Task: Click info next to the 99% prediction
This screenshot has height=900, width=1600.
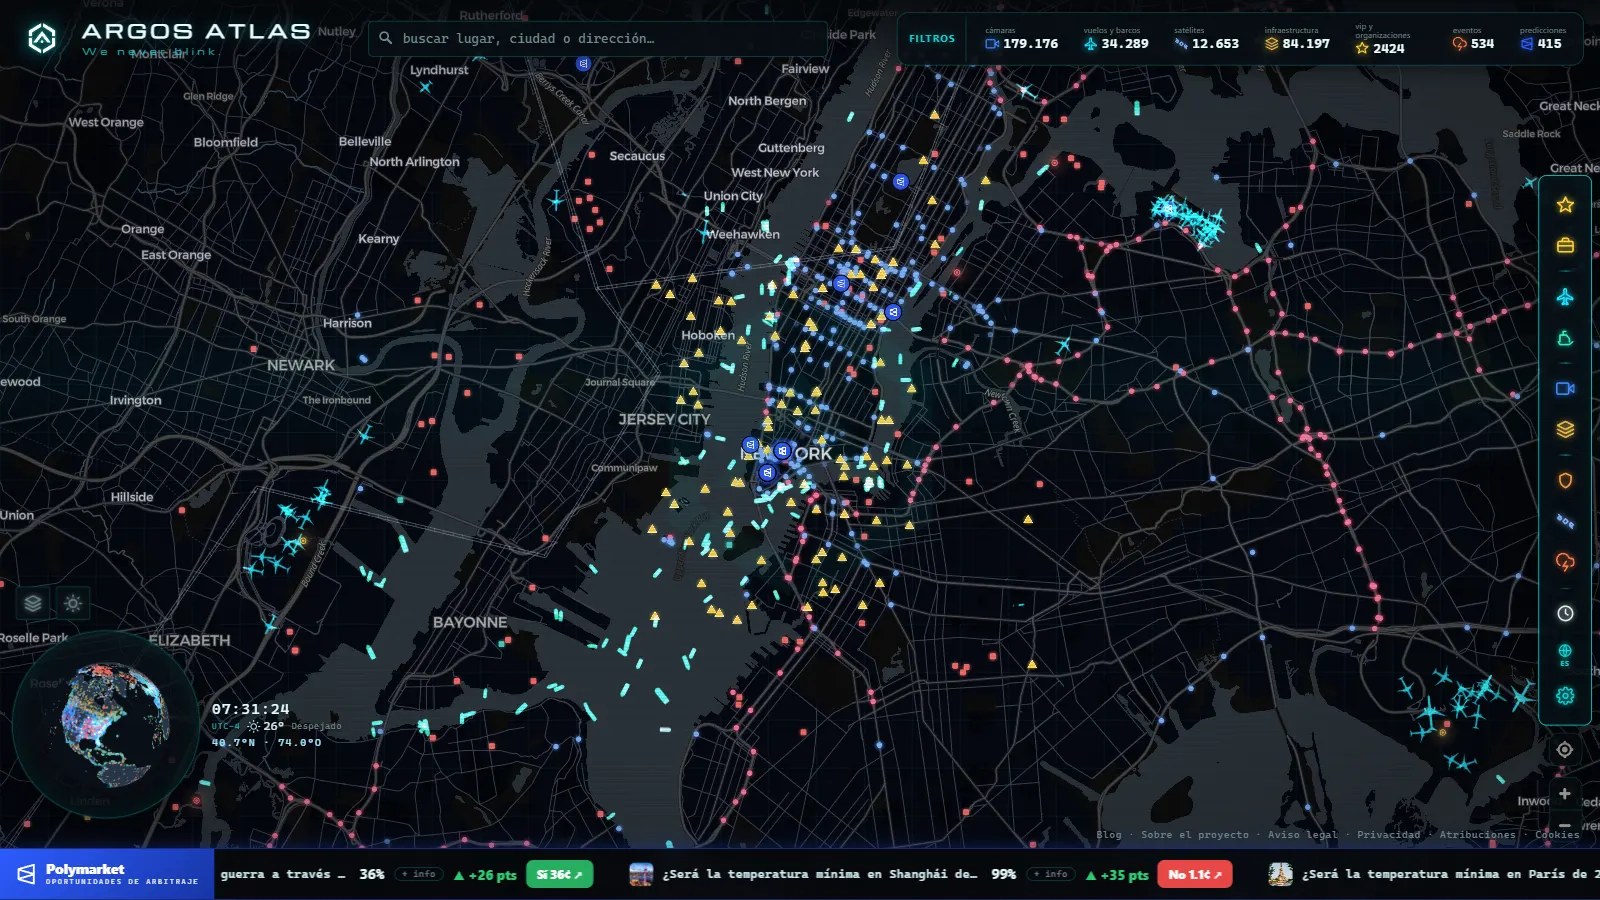Action: pyautogui.click(x=1051, y=874)
